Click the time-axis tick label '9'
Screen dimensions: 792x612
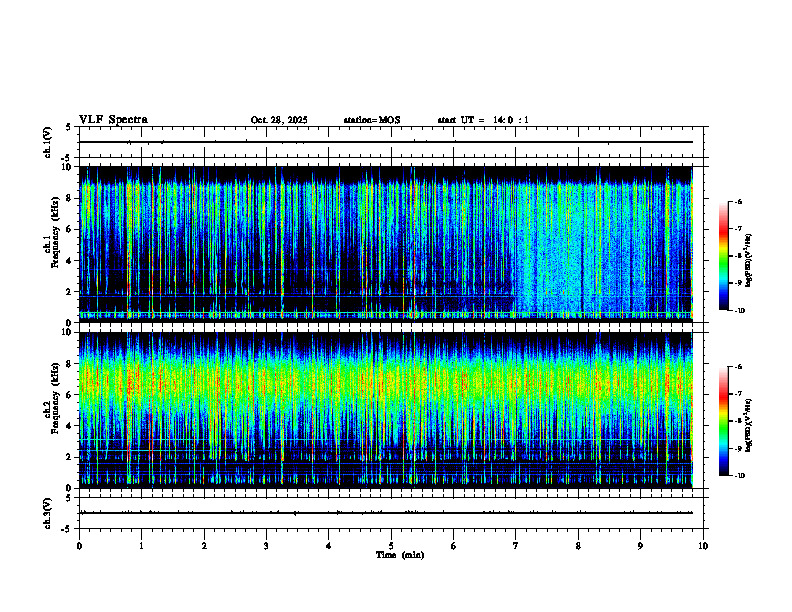click(640, 546)
